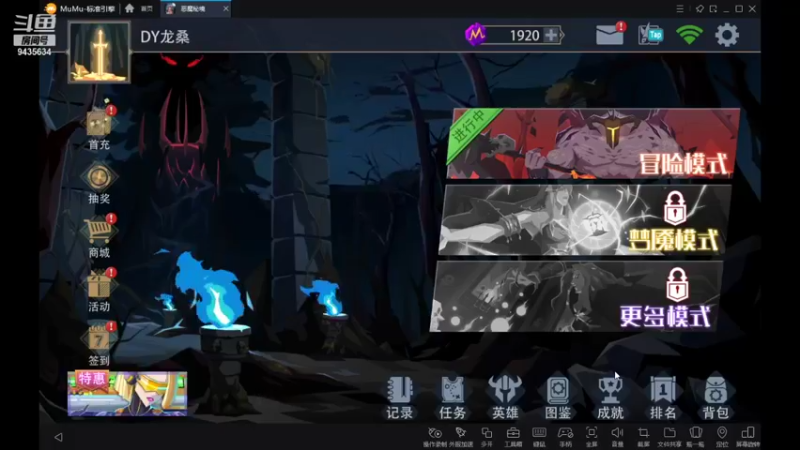Open the 图鉴 codex book icon

coord(557,391)
